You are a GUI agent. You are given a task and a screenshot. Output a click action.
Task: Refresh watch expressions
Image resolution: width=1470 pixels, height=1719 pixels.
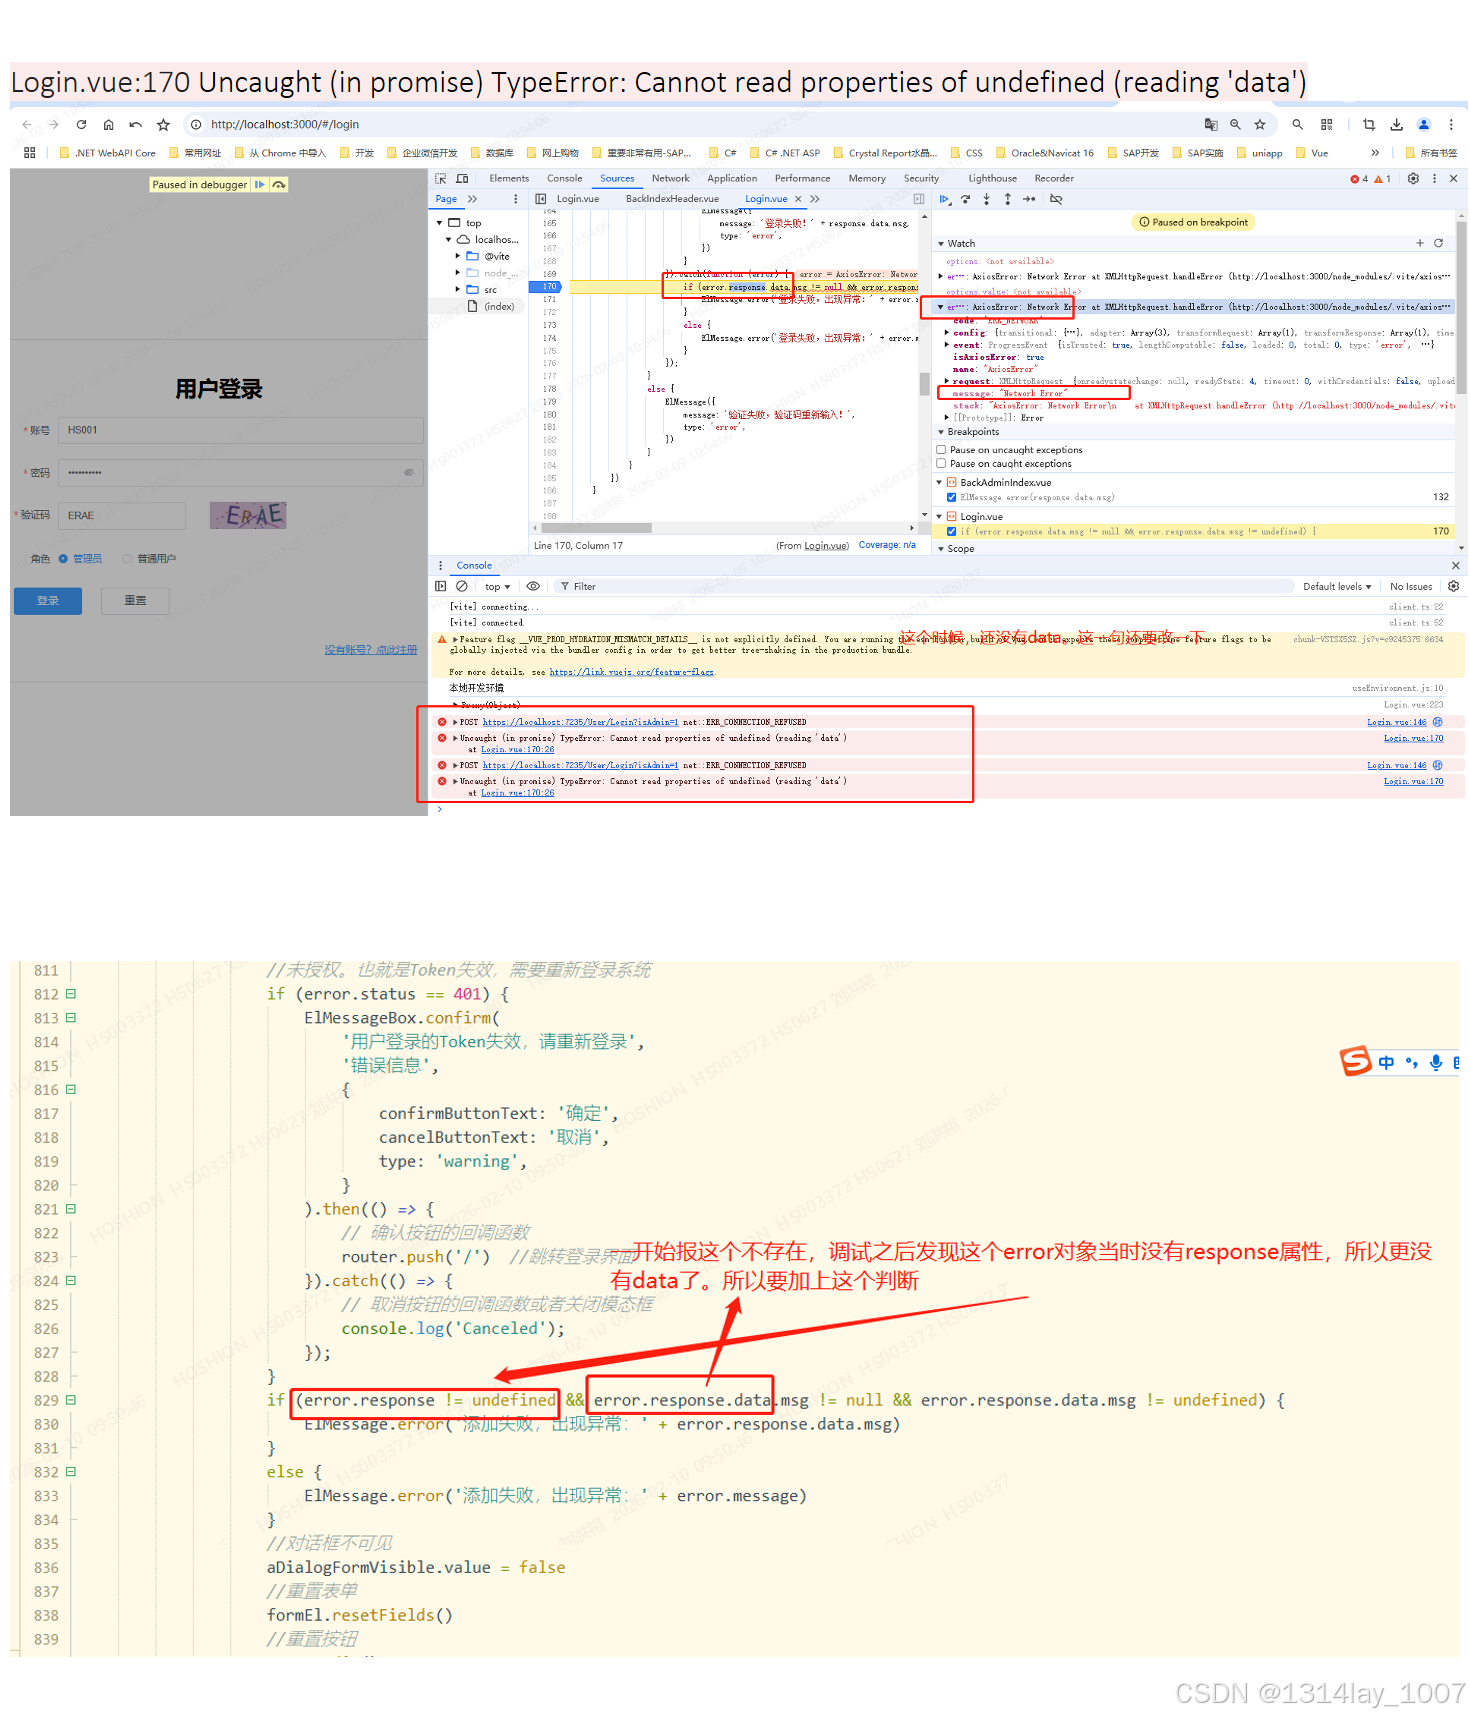pyautogui.click(x=1439, y=243)
